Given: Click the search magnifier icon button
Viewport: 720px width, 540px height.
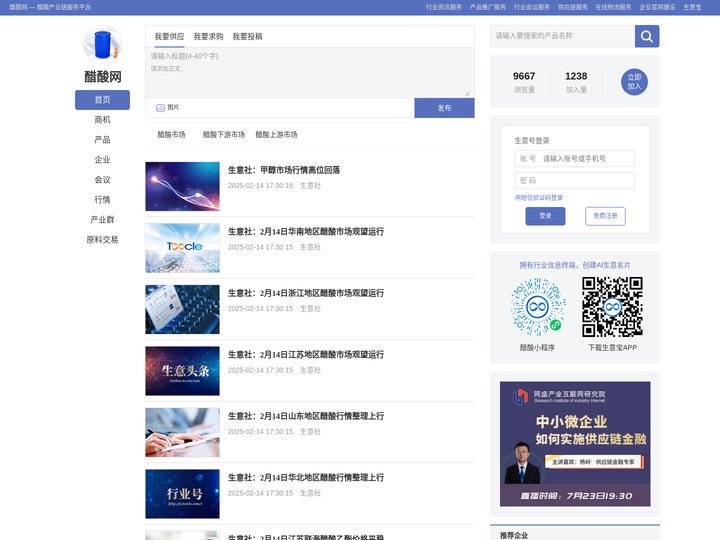Looking at the screenshot, I should 647,36.
